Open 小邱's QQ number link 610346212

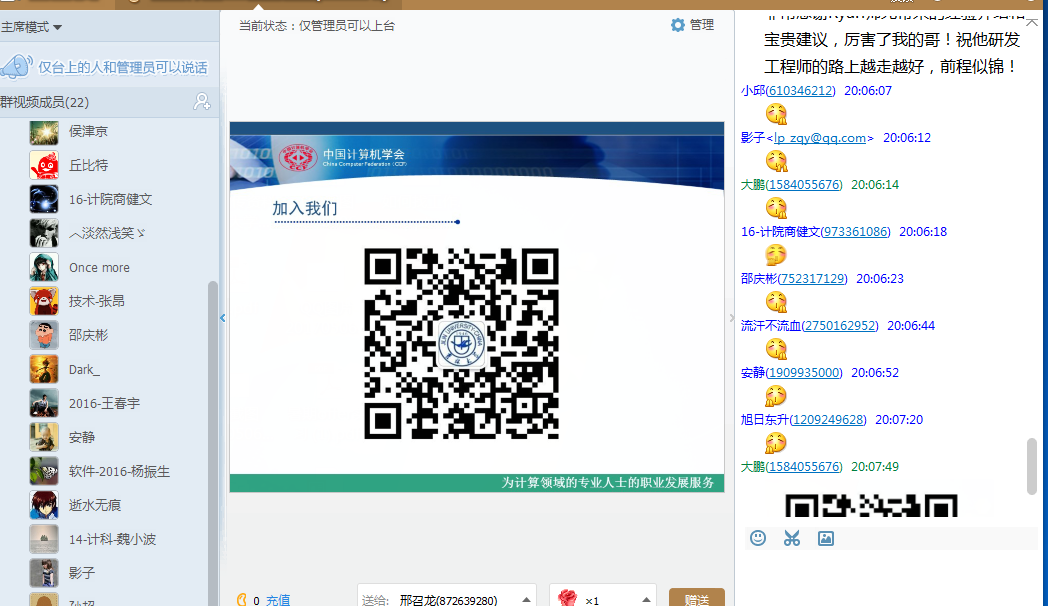point(800,90)
